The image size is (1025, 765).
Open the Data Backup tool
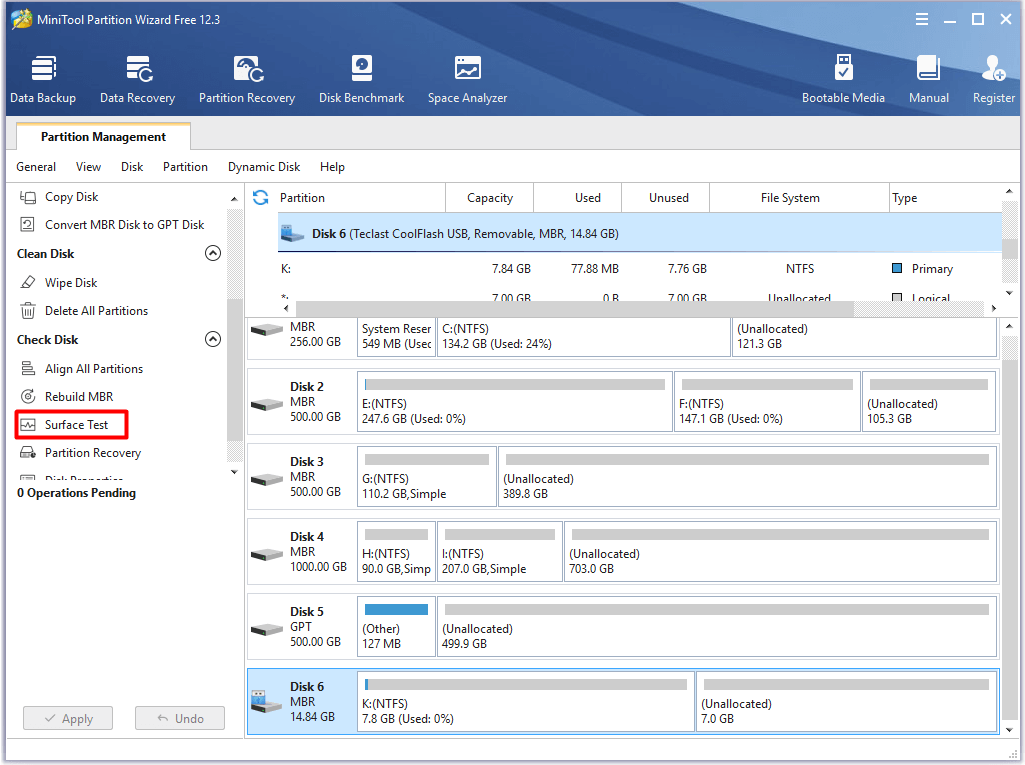pyautogui.click(x=43, y=79)
